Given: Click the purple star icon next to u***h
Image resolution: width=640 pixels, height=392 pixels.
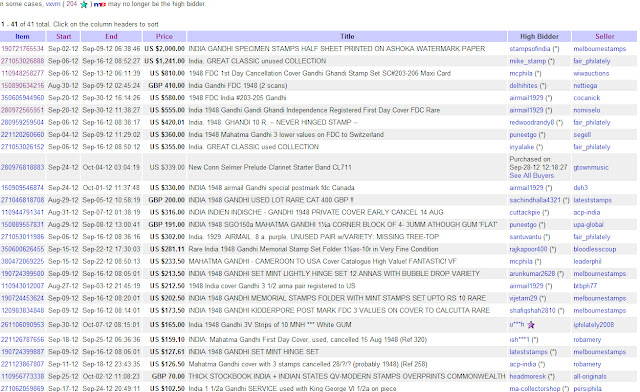Looking at the screenshot, I should [x=531, y=325].
